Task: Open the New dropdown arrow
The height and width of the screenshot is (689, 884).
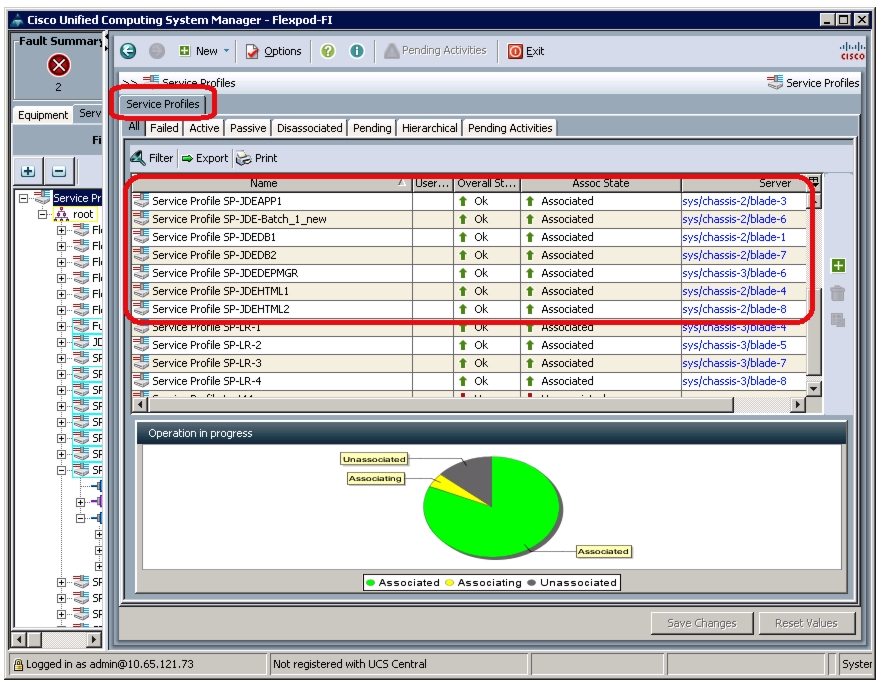Action: 227,51
